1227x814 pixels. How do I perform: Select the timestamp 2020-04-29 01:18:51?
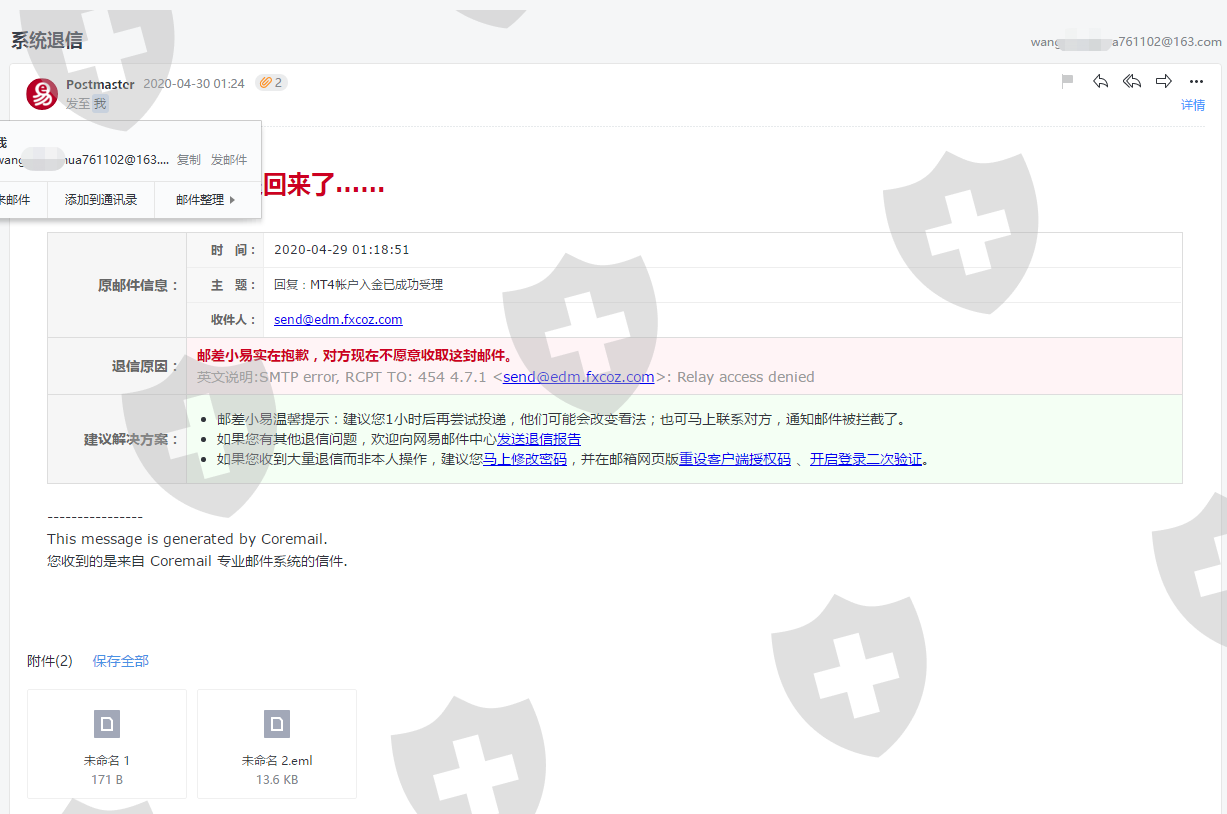coord(342,250)
